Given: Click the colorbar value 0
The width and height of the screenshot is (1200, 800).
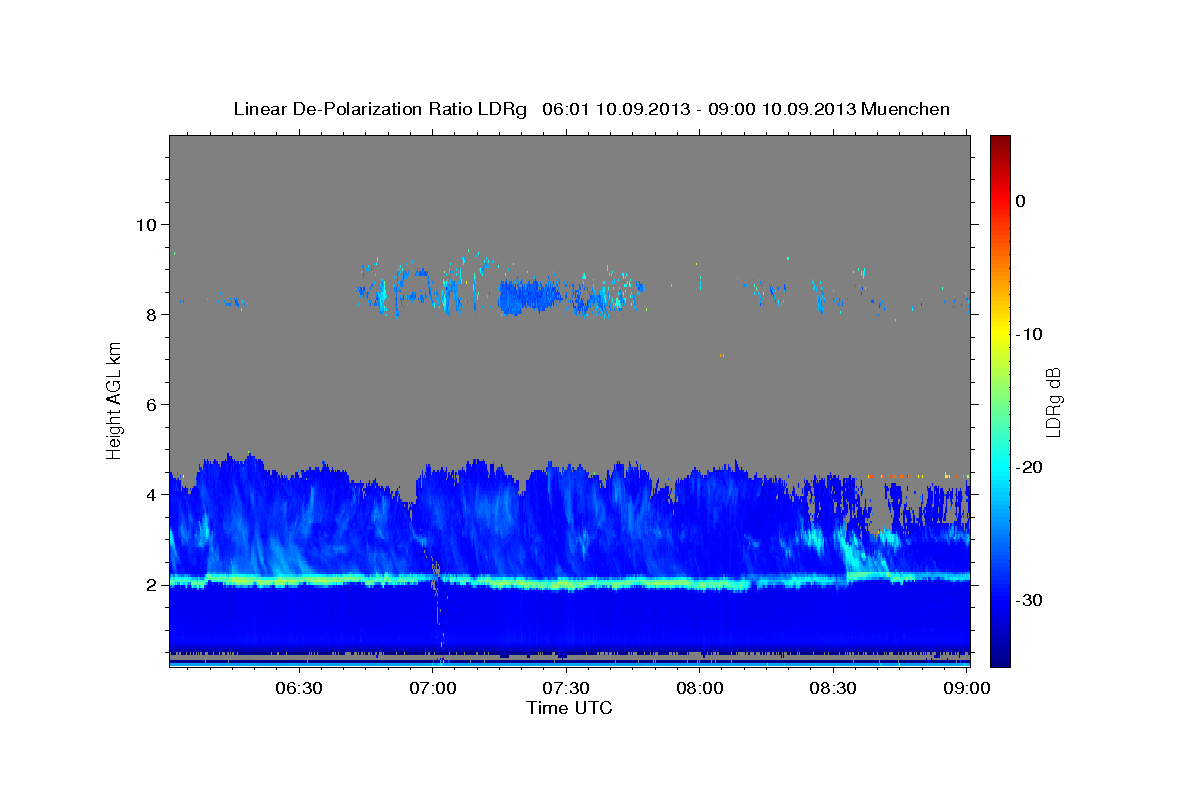Looking at the screenshot, I should click(x=1021, y=201).
